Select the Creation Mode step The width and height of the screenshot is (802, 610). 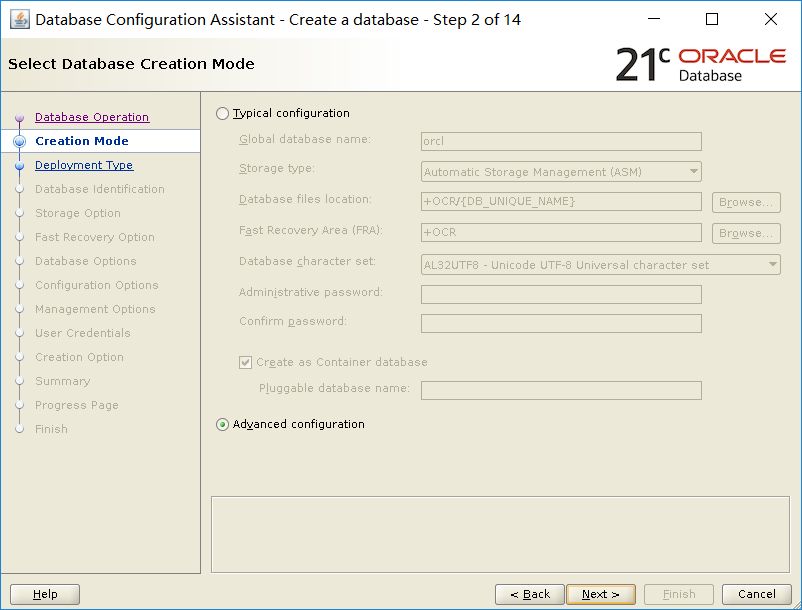82,141
